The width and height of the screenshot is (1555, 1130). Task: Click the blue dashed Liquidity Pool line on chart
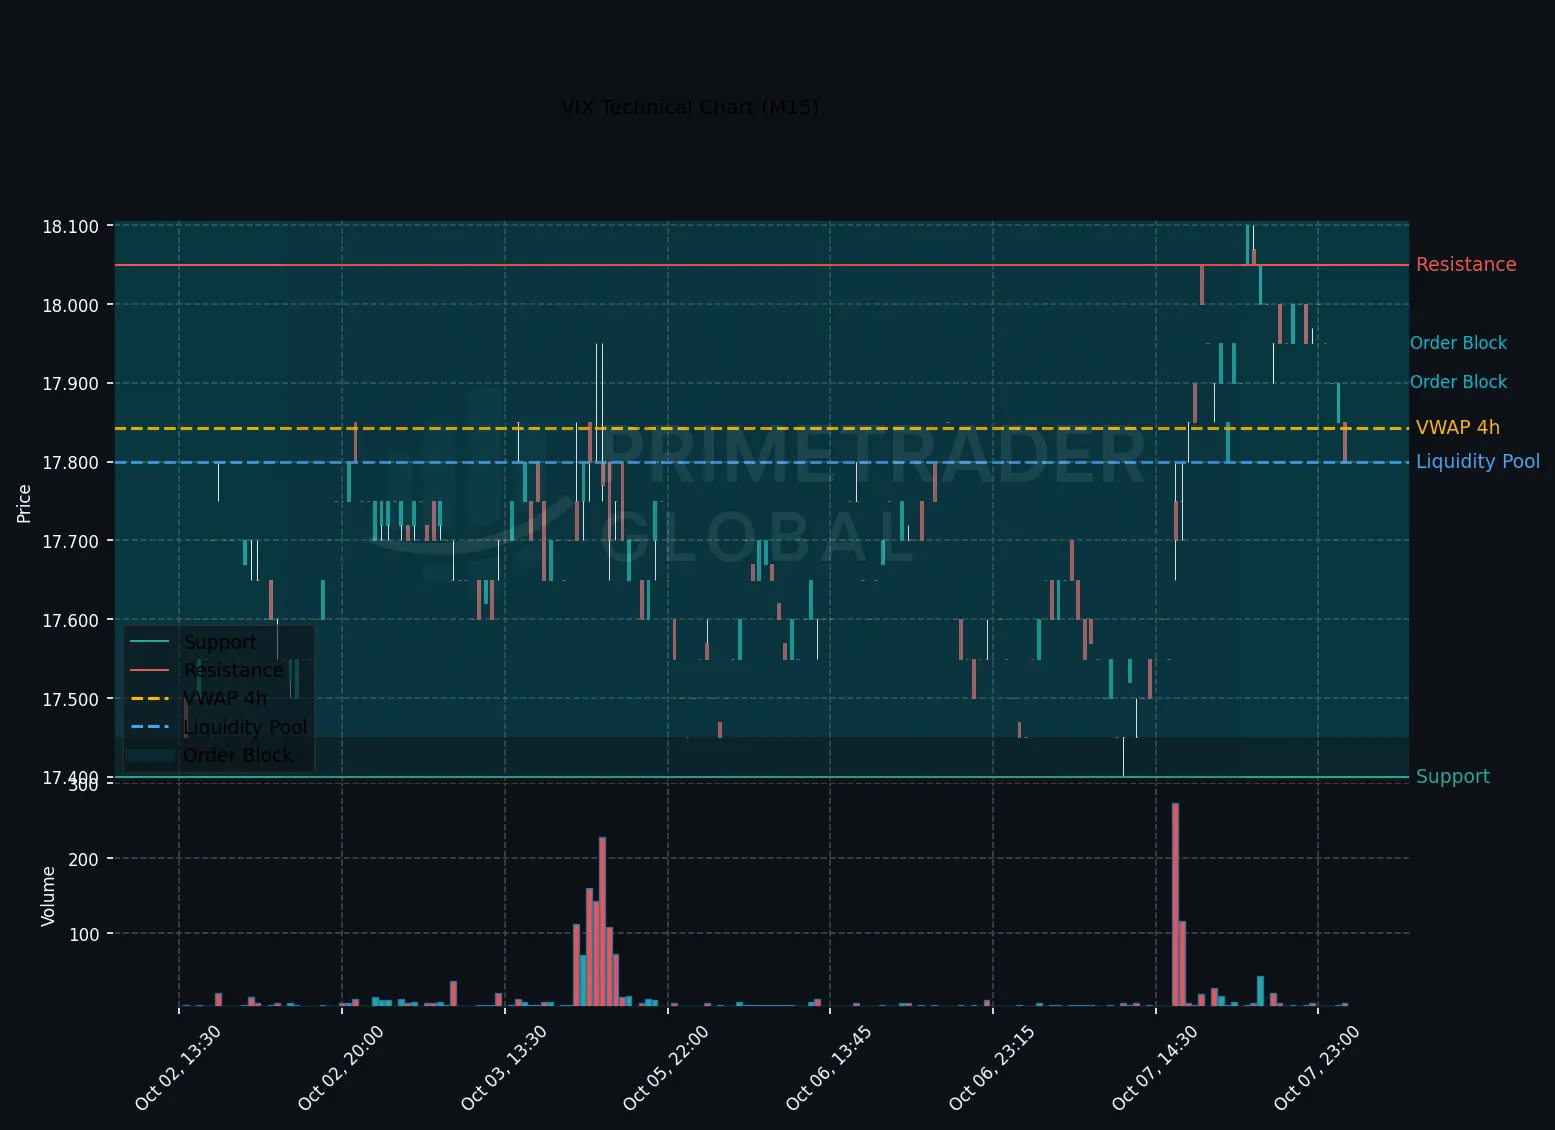click(762, 462)
